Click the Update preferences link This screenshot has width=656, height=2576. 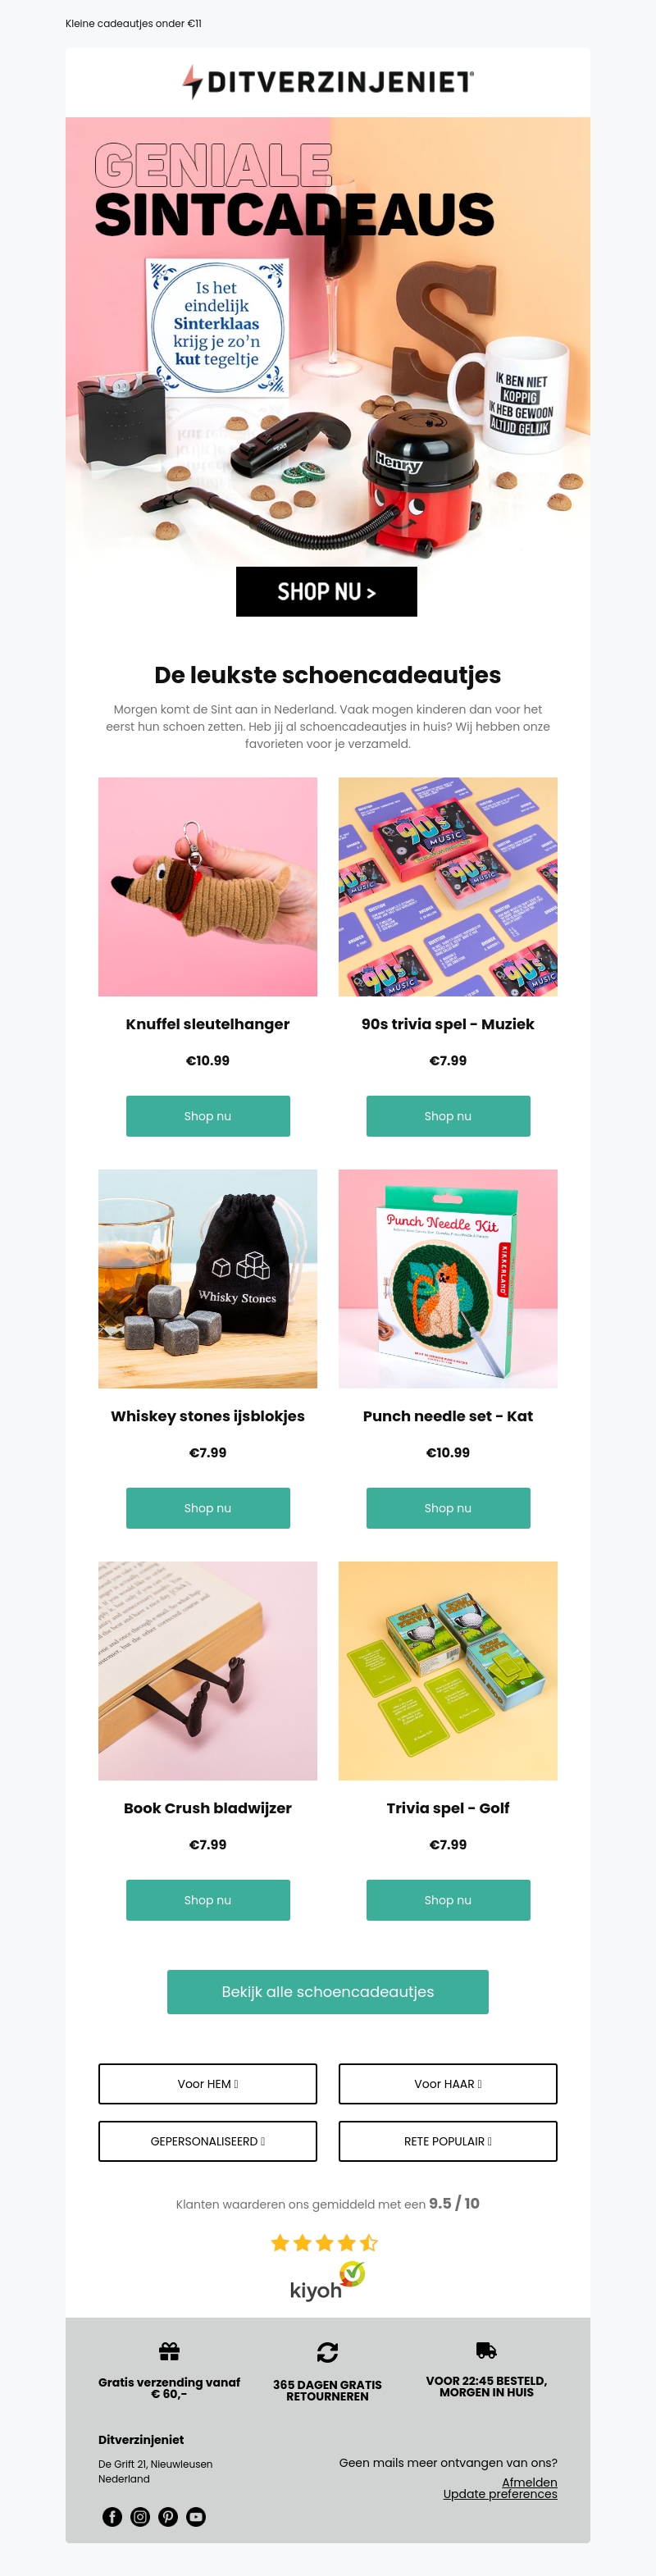point(500,2494)
